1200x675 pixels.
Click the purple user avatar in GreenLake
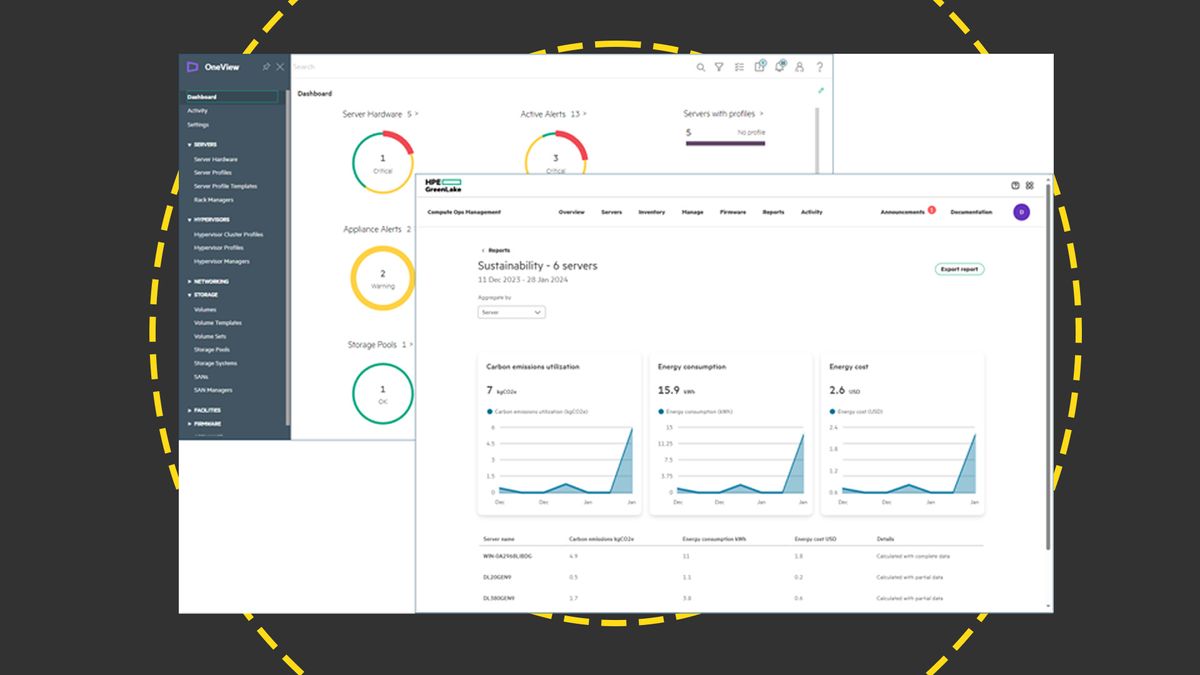[1020, 212]
